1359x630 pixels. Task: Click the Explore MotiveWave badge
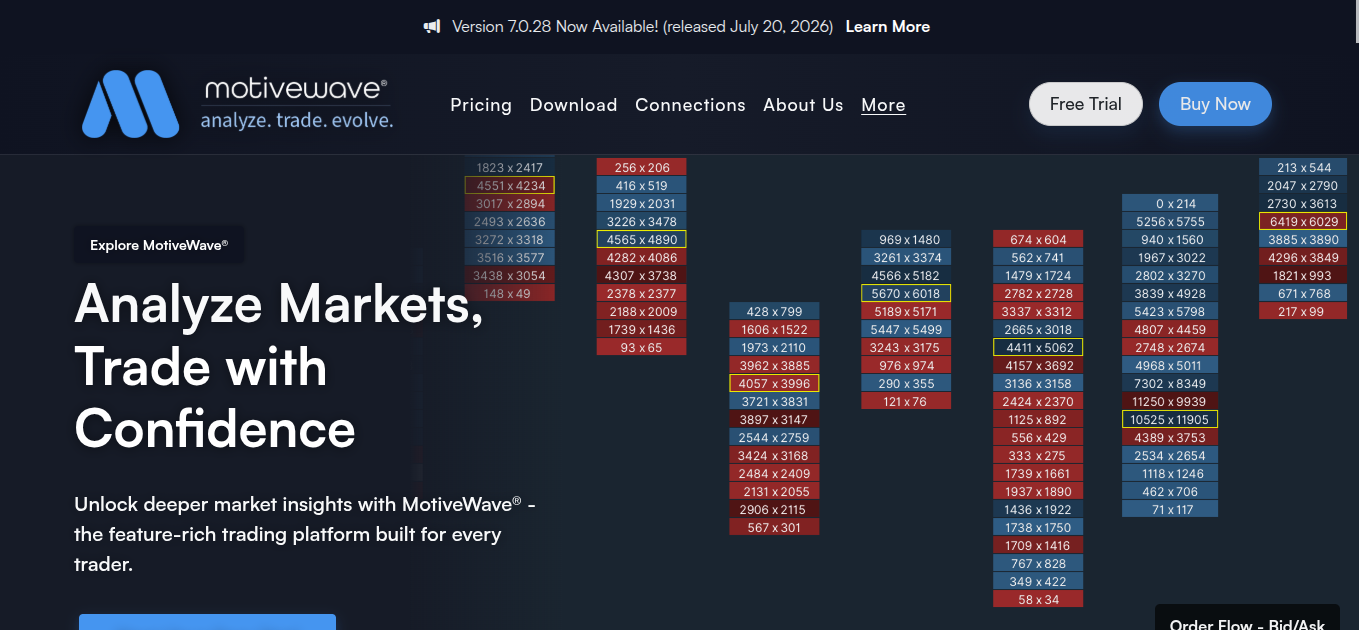159,245
